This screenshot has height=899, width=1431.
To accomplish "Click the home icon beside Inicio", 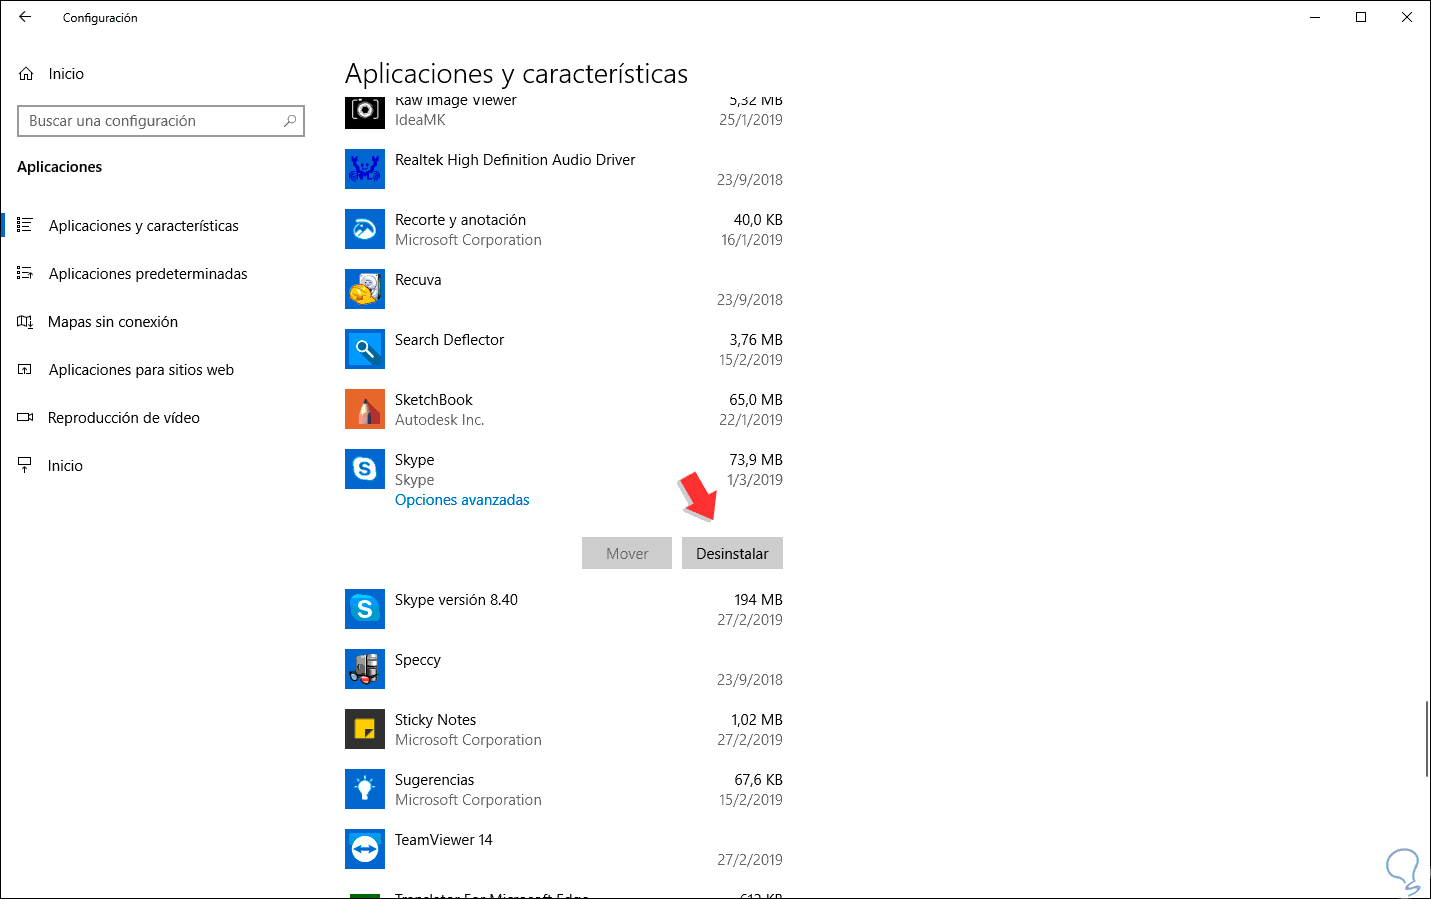I will coord(26,74).
